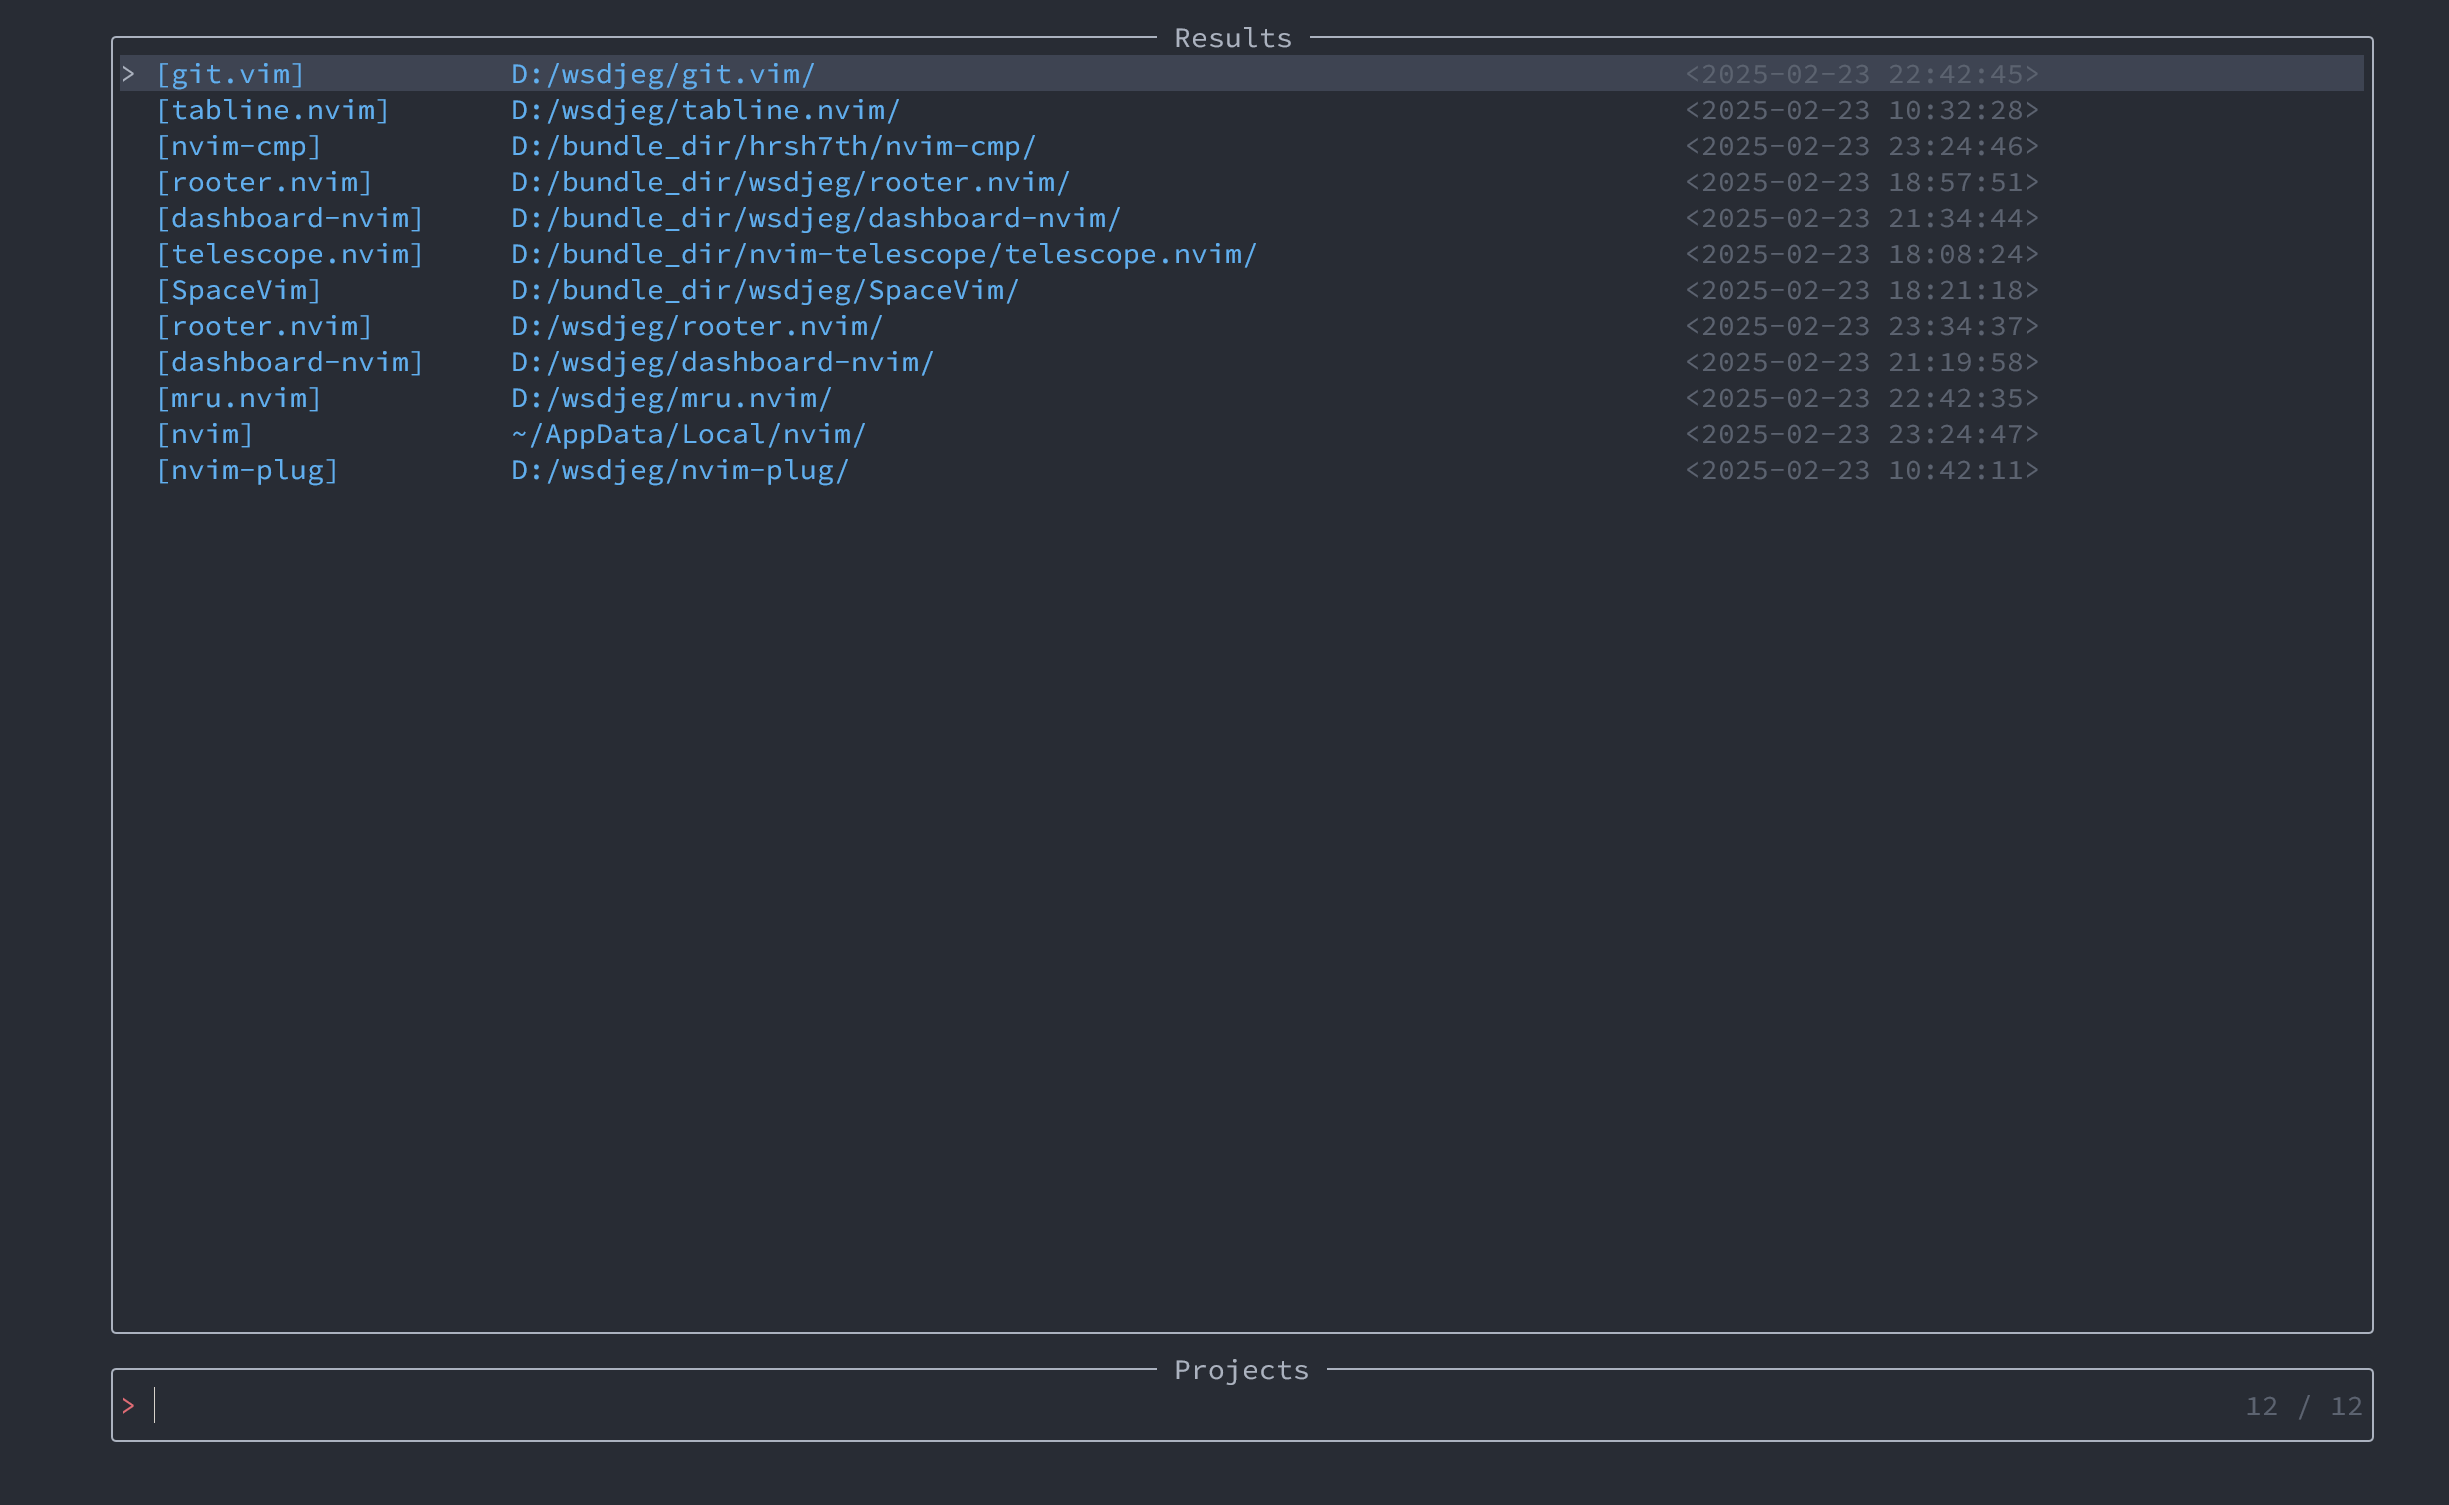Click the red prompt arrow icon
The image size is (2449, 1505).
click(x=128, y=1406)
